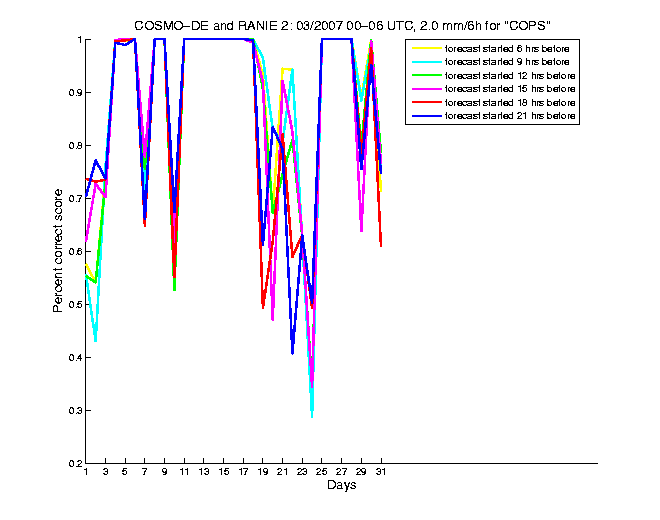Screen dimensions: 660x520
Task: Click the magenta line sample in the legend
Action: [426, 89]
